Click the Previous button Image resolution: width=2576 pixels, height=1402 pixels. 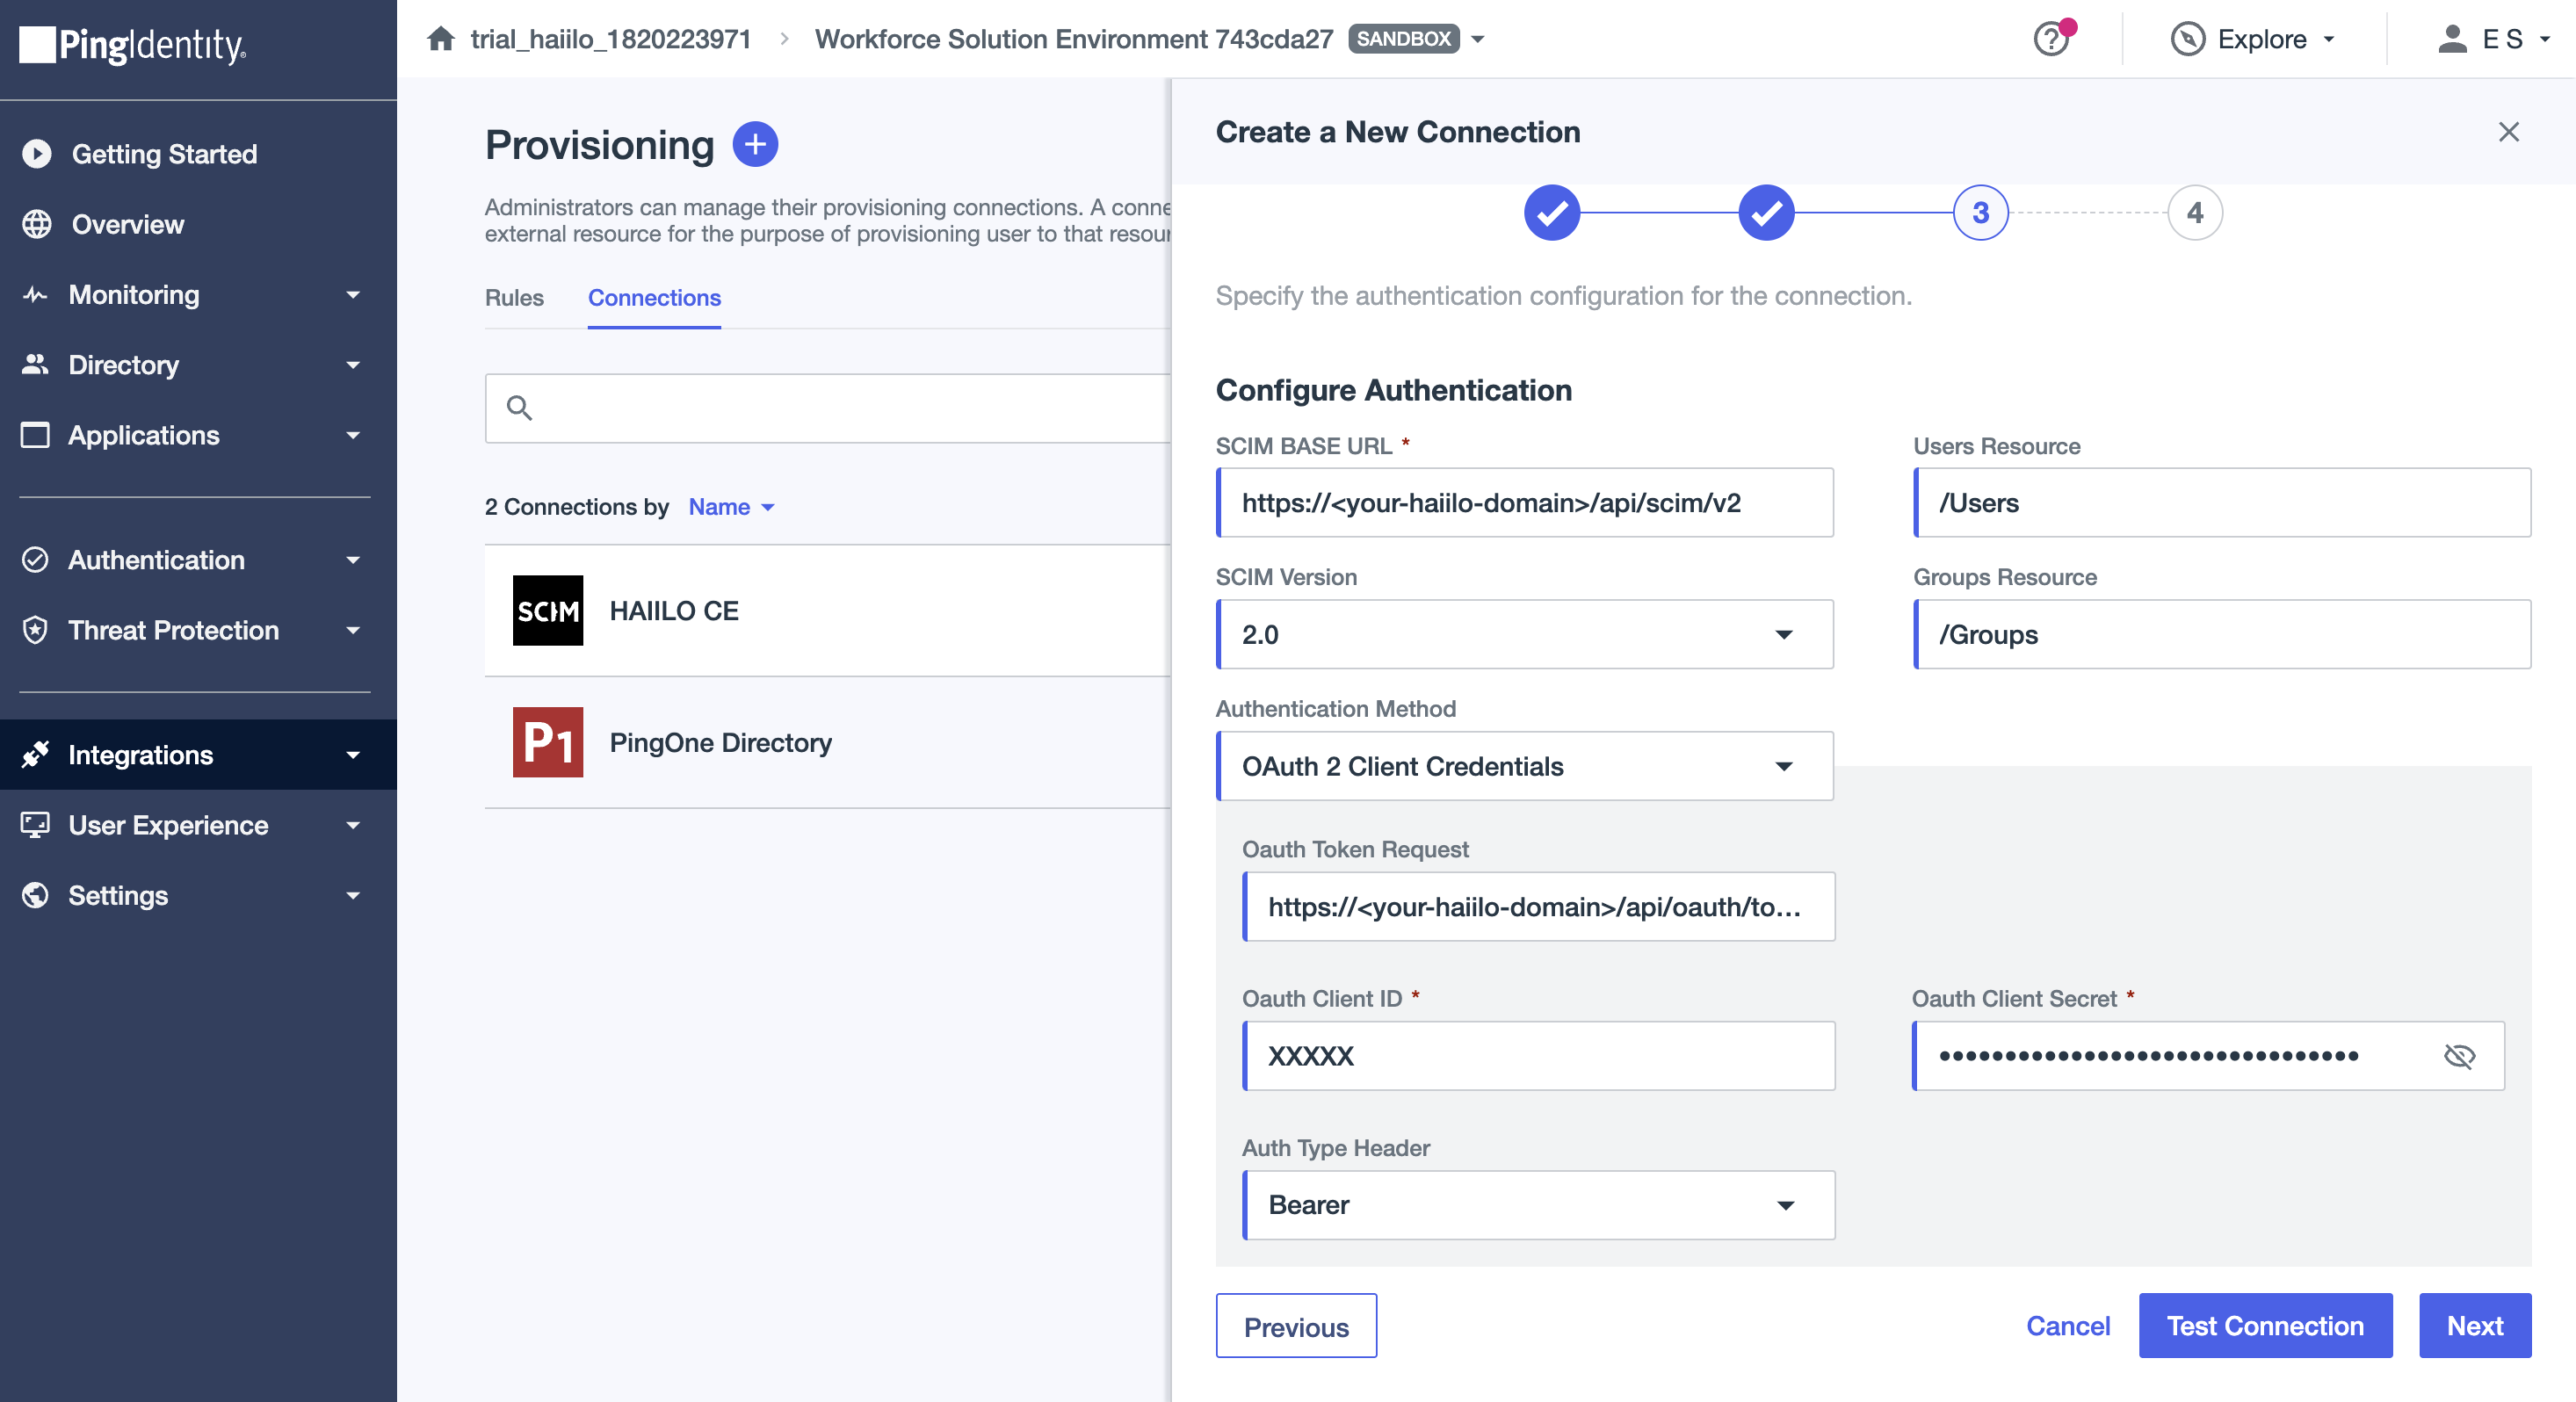click(1296, 1326)
